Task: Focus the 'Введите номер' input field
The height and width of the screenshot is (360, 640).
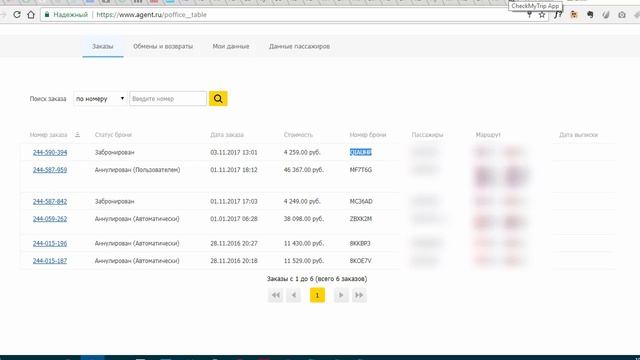Action: pyautogui.click(x=168, y=99)
